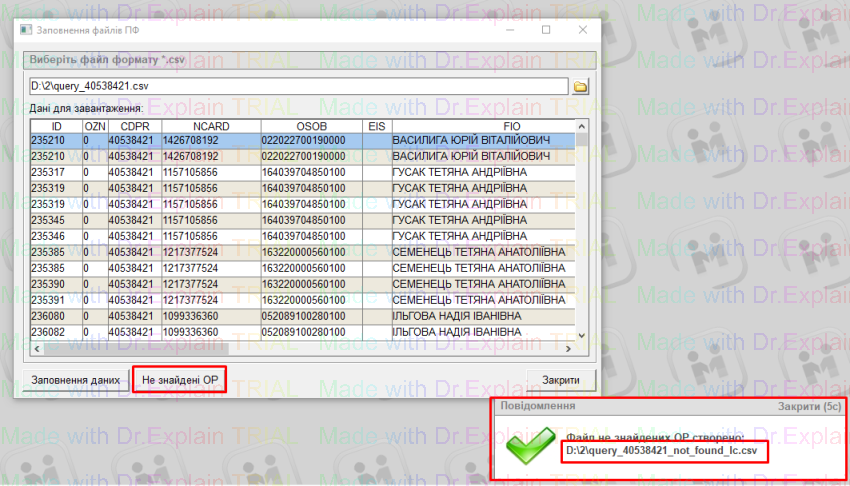Select the FIO column header
This screenshot has width=850, height=486.
[x=510, y=126]
